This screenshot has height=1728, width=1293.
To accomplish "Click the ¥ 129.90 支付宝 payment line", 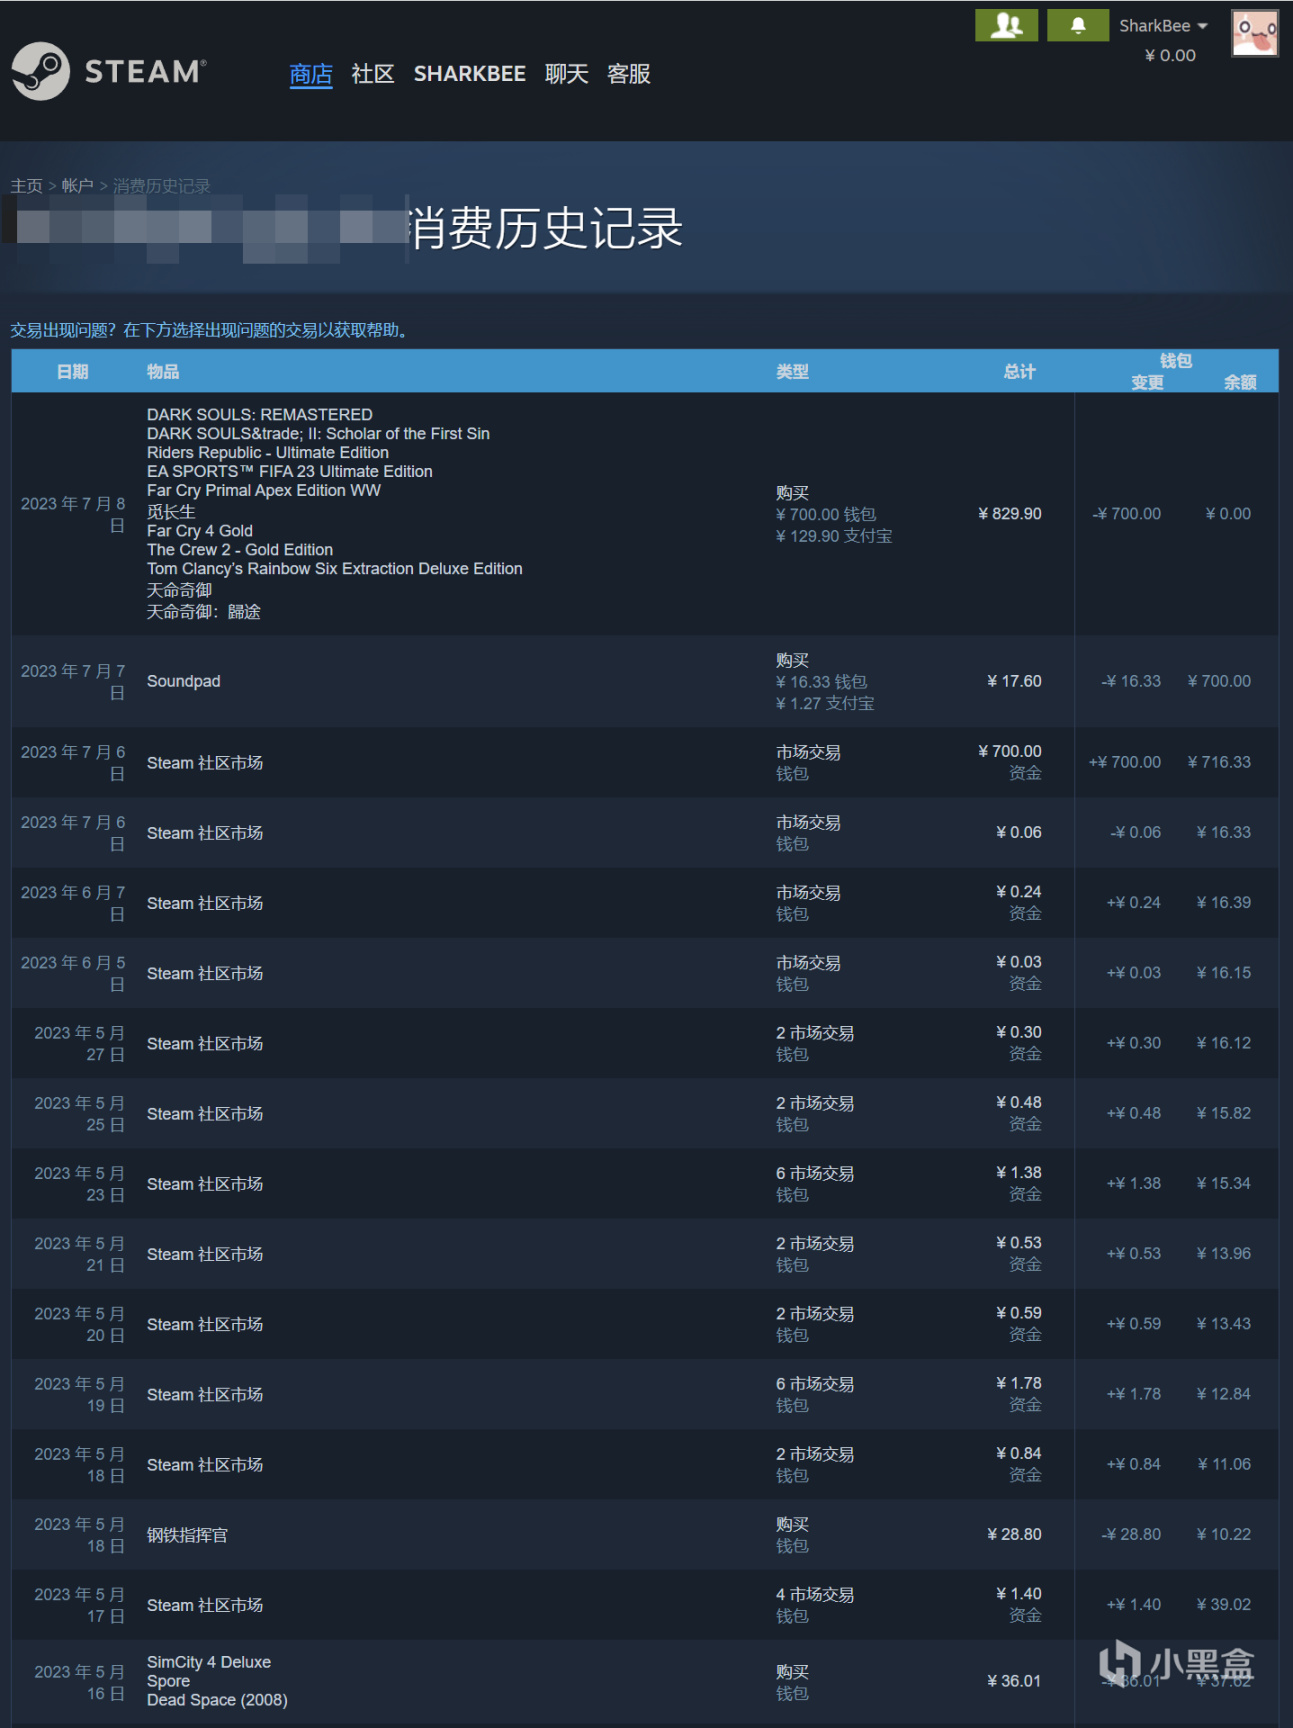I will click(834, 537).
